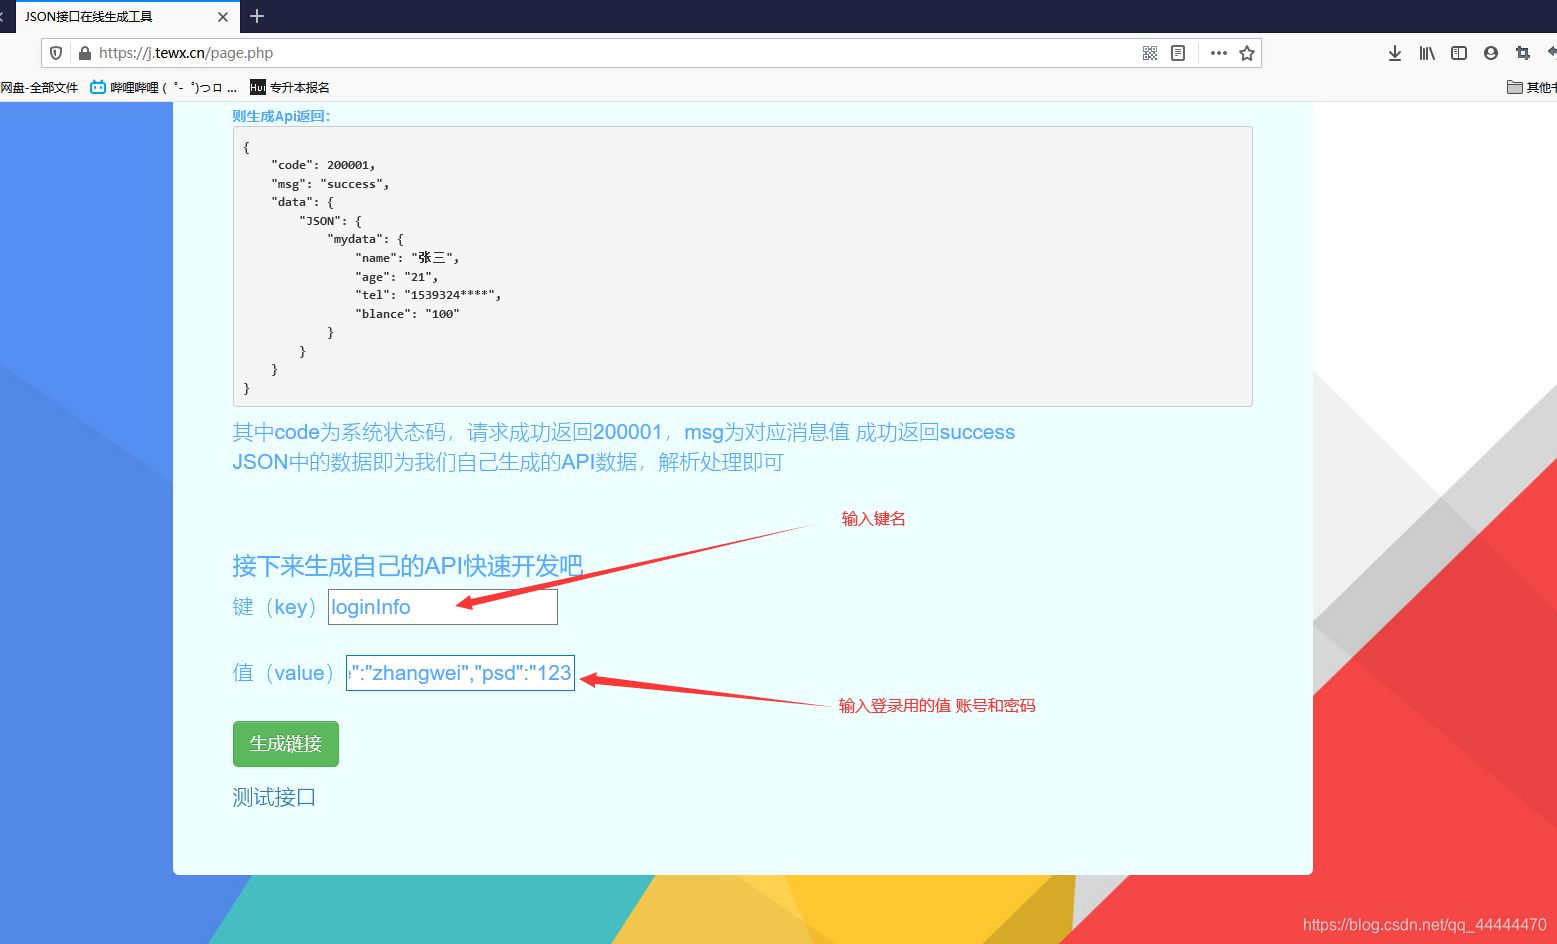Open the downloads arrow icon
The height and width of the screenshot is (944, 1557).
[1395, 53]
